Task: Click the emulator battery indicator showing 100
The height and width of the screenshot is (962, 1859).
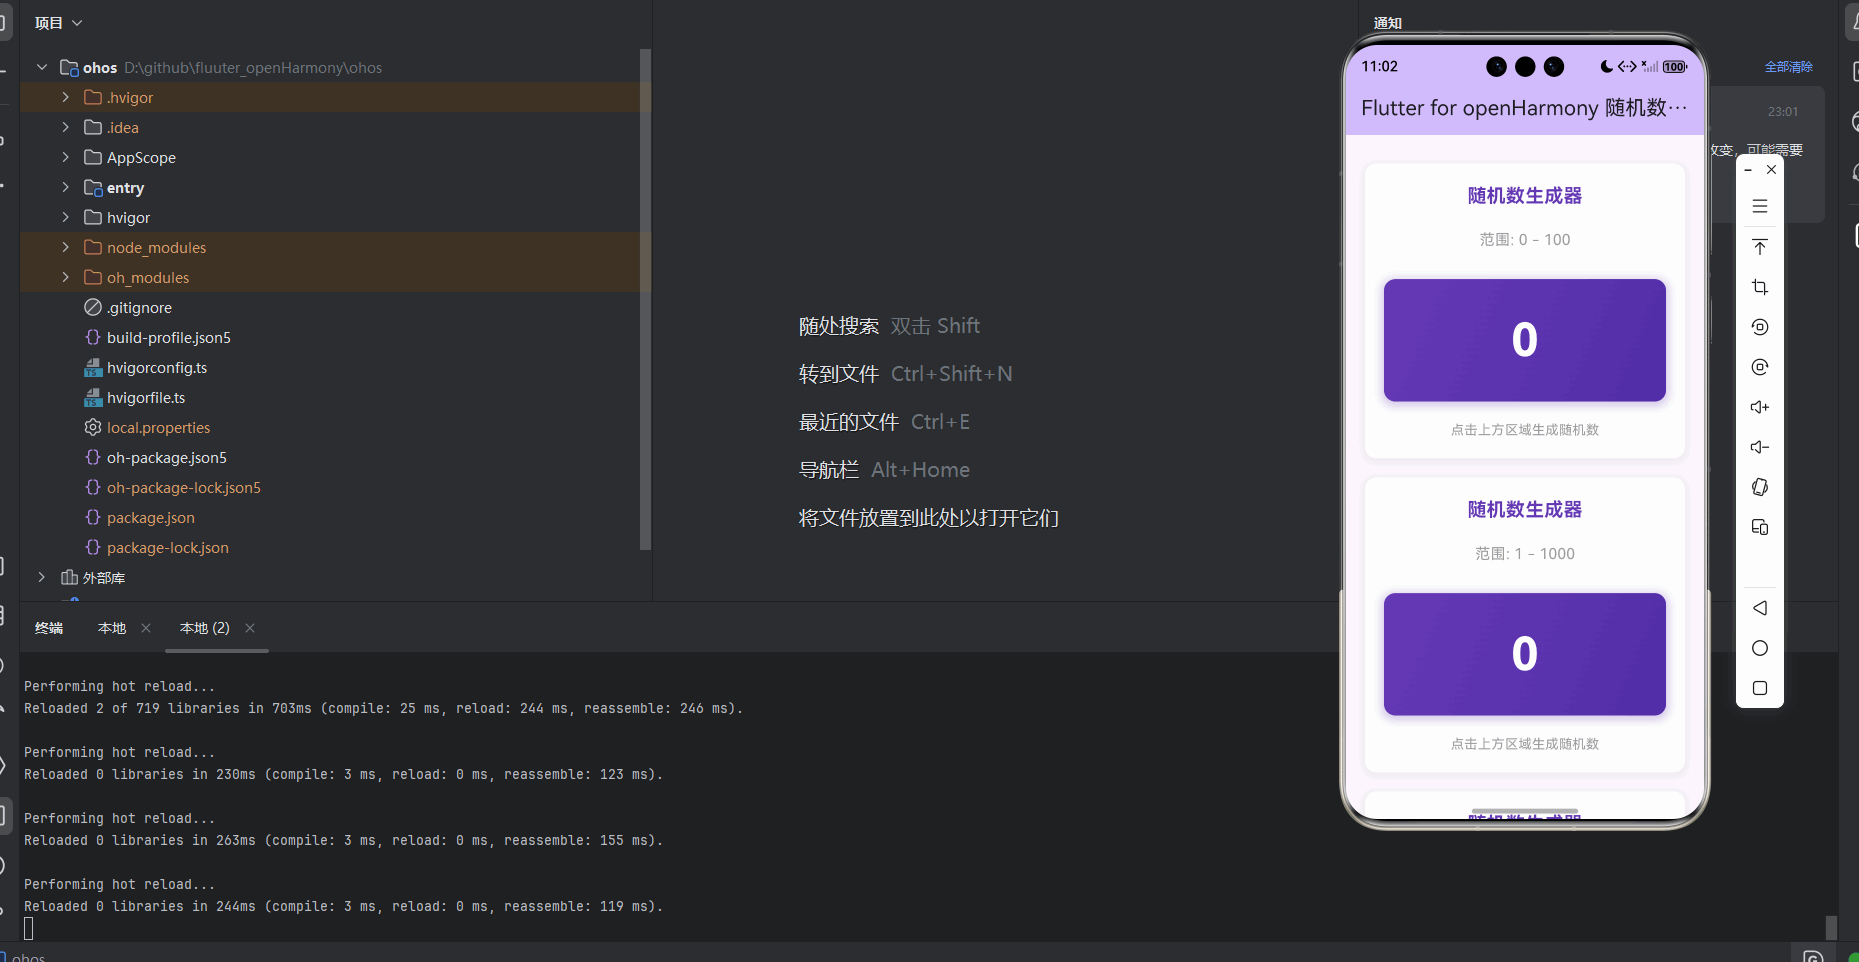Action: point(1675,67)
